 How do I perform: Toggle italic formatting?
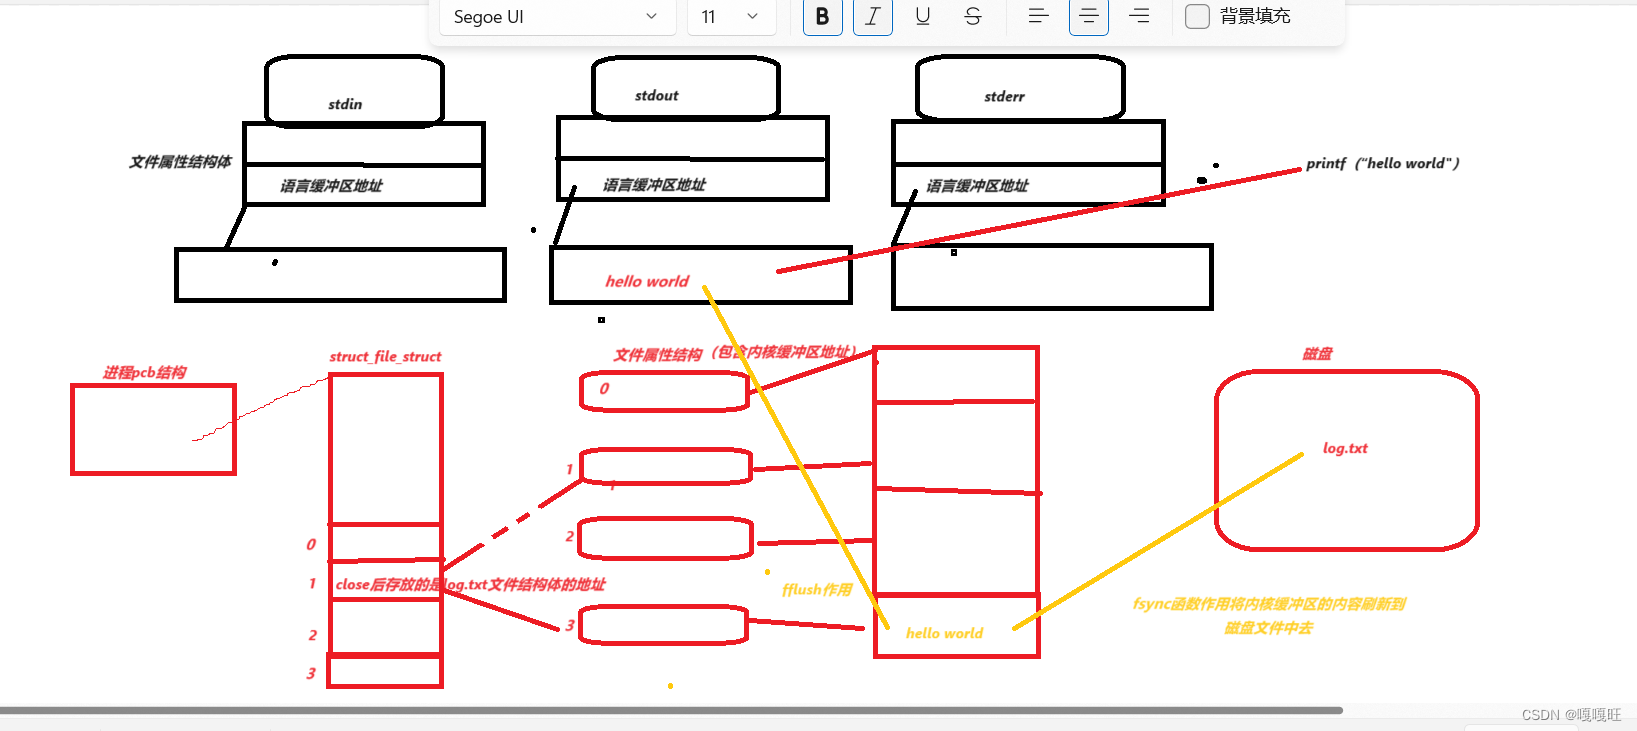click(872, 16)
